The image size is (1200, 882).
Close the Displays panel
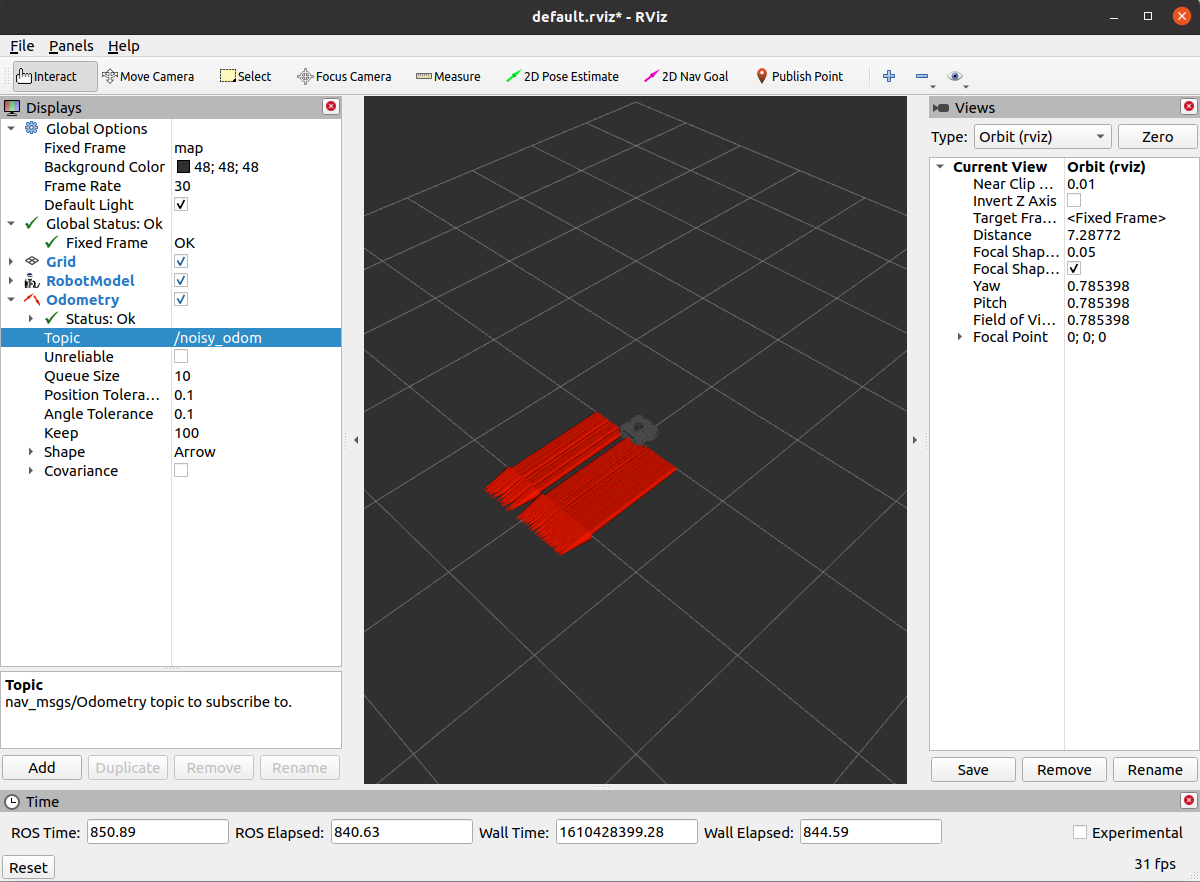click(x=331, y=107)
